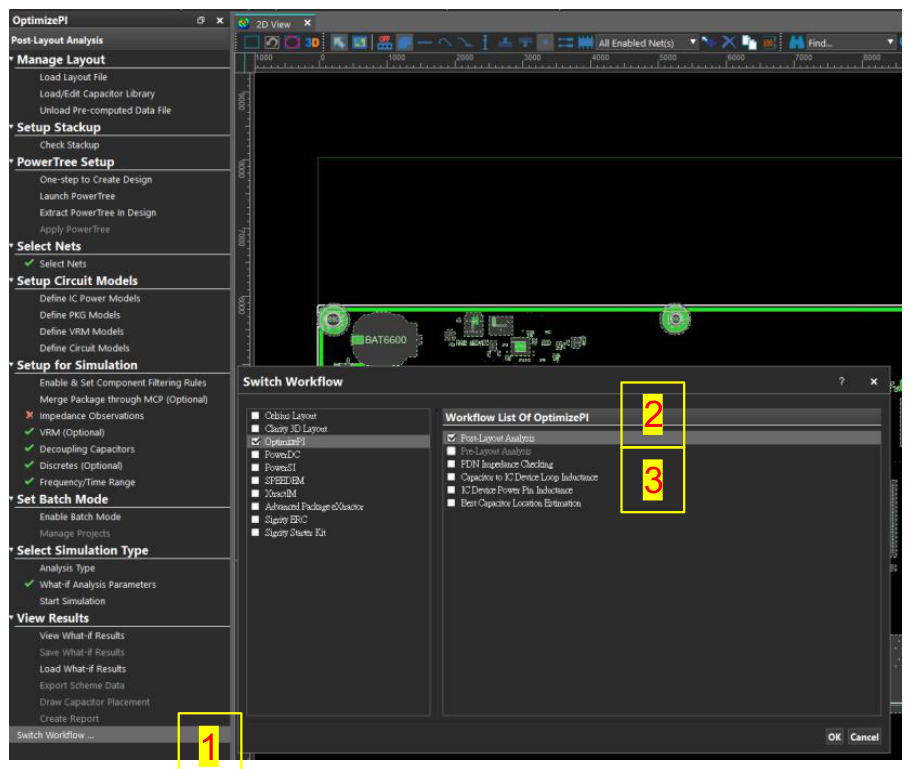Click the blue shape fill icon
911x769 pixels.
(405, 42)
